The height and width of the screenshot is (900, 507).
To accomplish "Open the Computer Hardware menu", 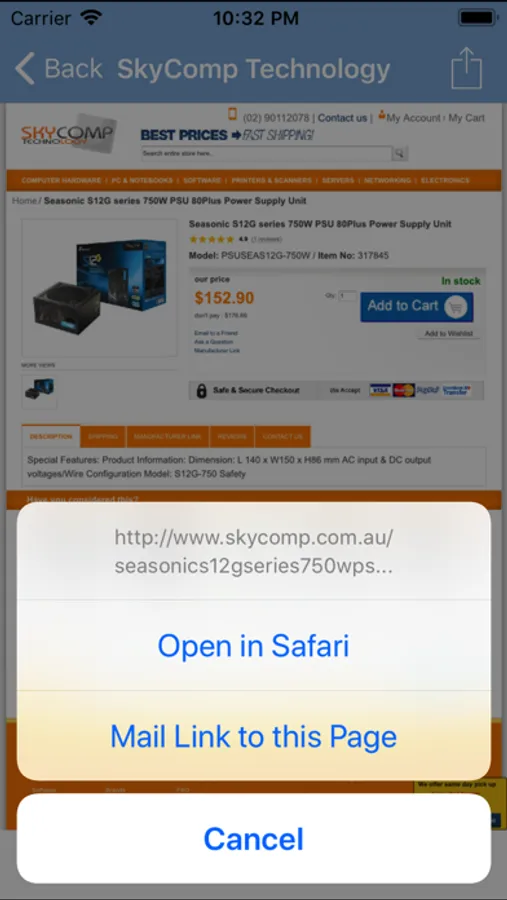I will [x=61, y=180].
